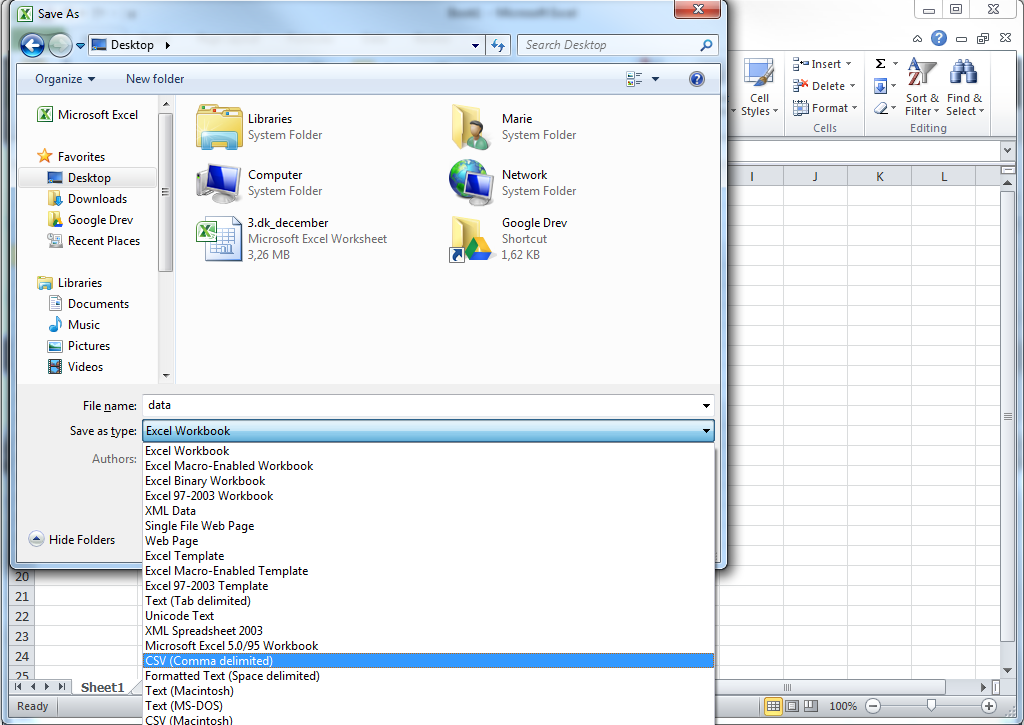Screen dimensions: 1024x725
Task: Click zoom in plus button in Excel
Action: (989, 706)
